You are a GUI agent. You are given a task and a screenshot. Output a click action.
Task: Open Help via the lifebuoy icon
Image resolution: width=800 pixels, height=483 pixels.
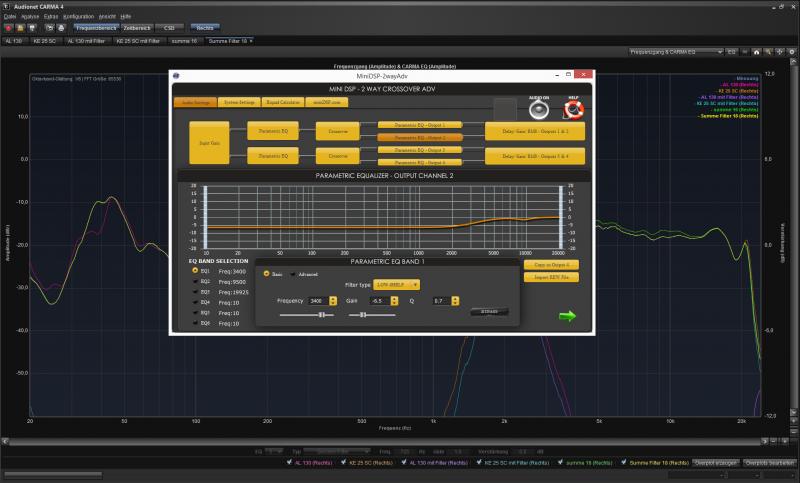(x=574, y=109)
